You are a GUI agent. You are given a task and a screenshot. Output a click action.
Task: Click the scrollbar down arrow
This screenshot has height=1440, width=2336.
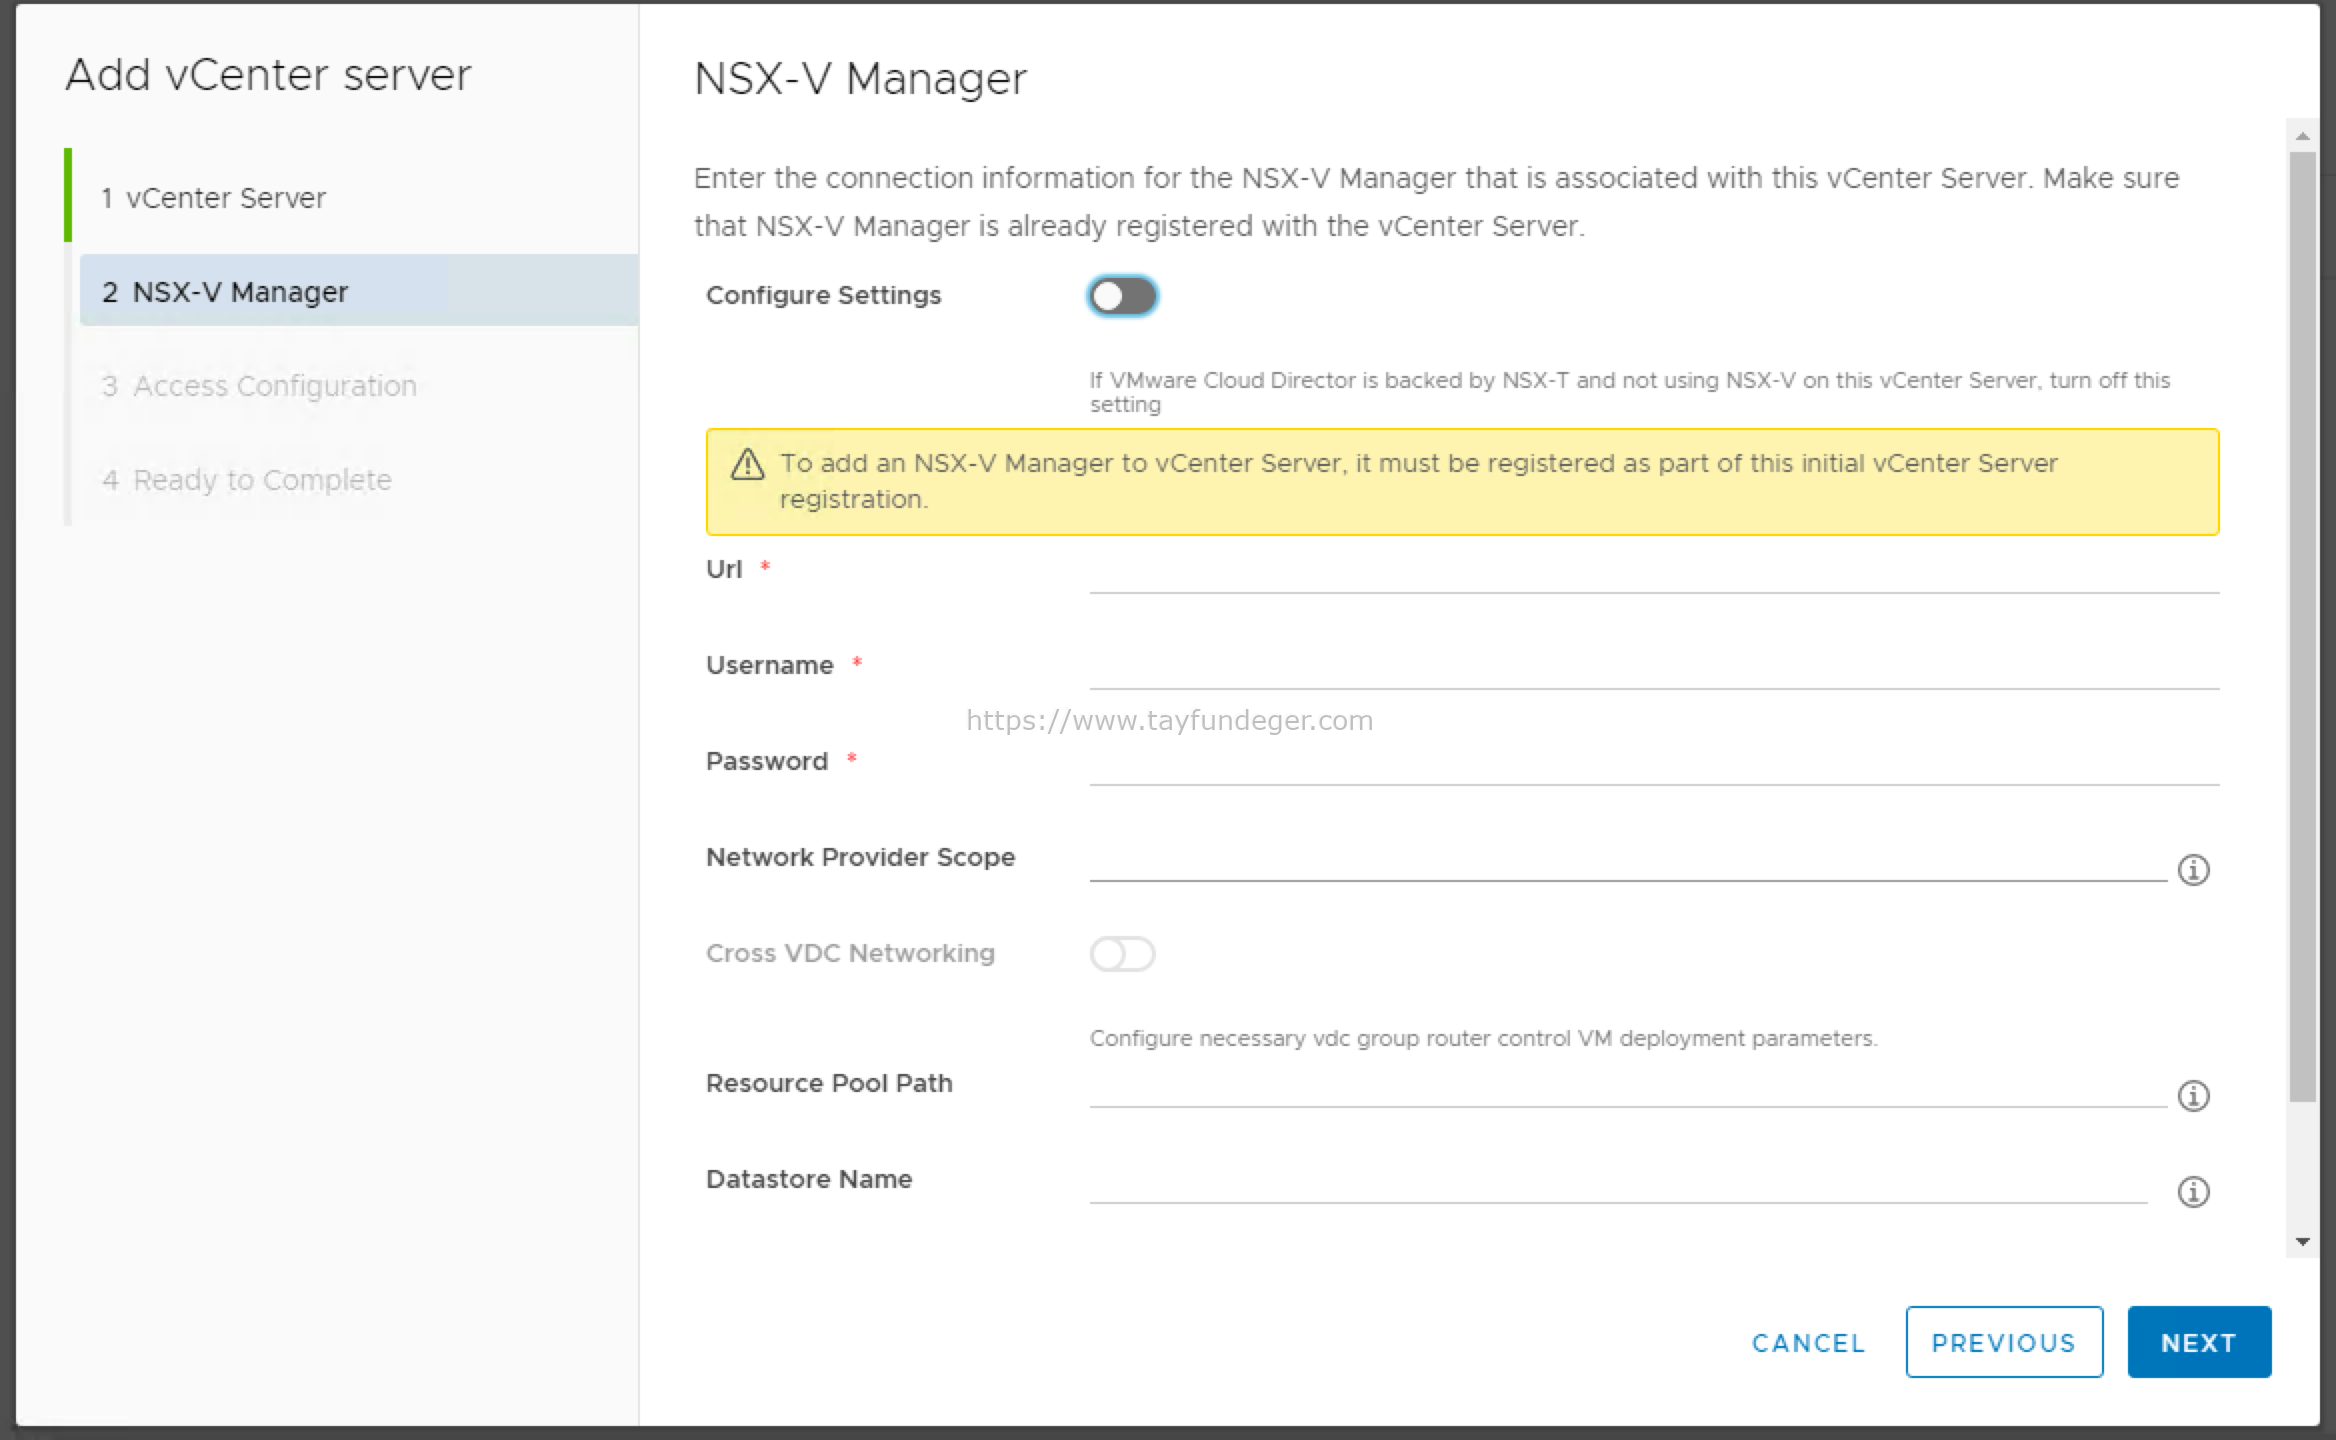[x=2303, y=1242]
